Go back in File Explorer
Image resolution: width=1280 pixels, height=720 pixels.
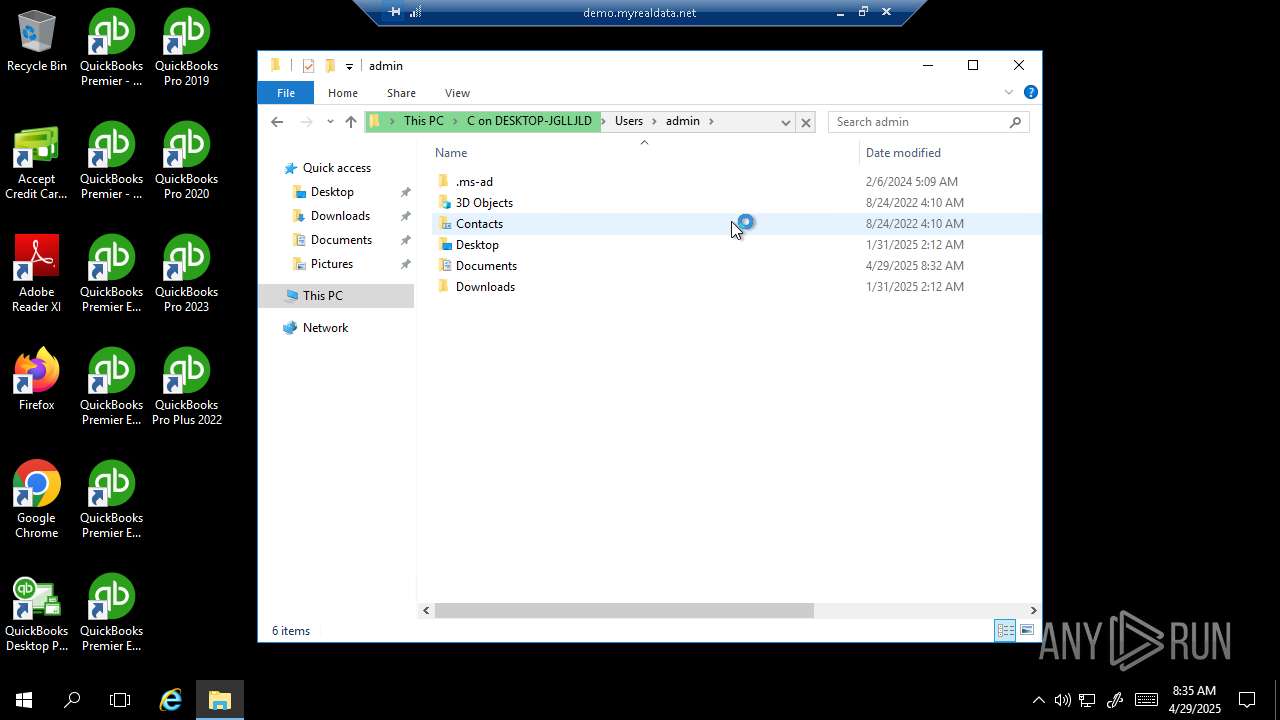277,122
